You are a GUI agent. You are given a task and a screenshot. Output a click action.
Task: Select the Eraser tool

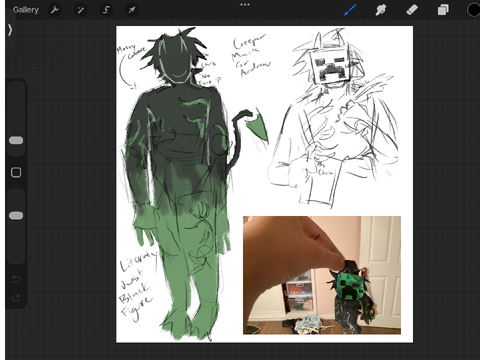click(412, 10)
